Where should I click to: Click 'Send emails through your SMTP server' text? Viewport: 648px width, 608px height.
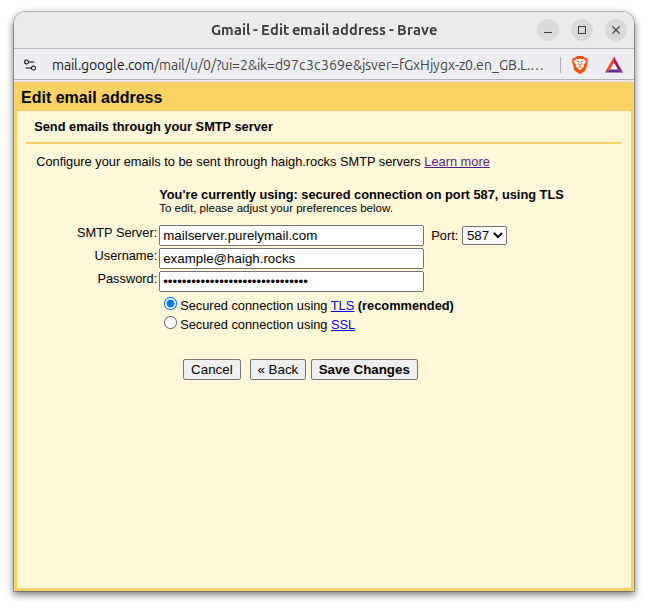pos(153,126)
